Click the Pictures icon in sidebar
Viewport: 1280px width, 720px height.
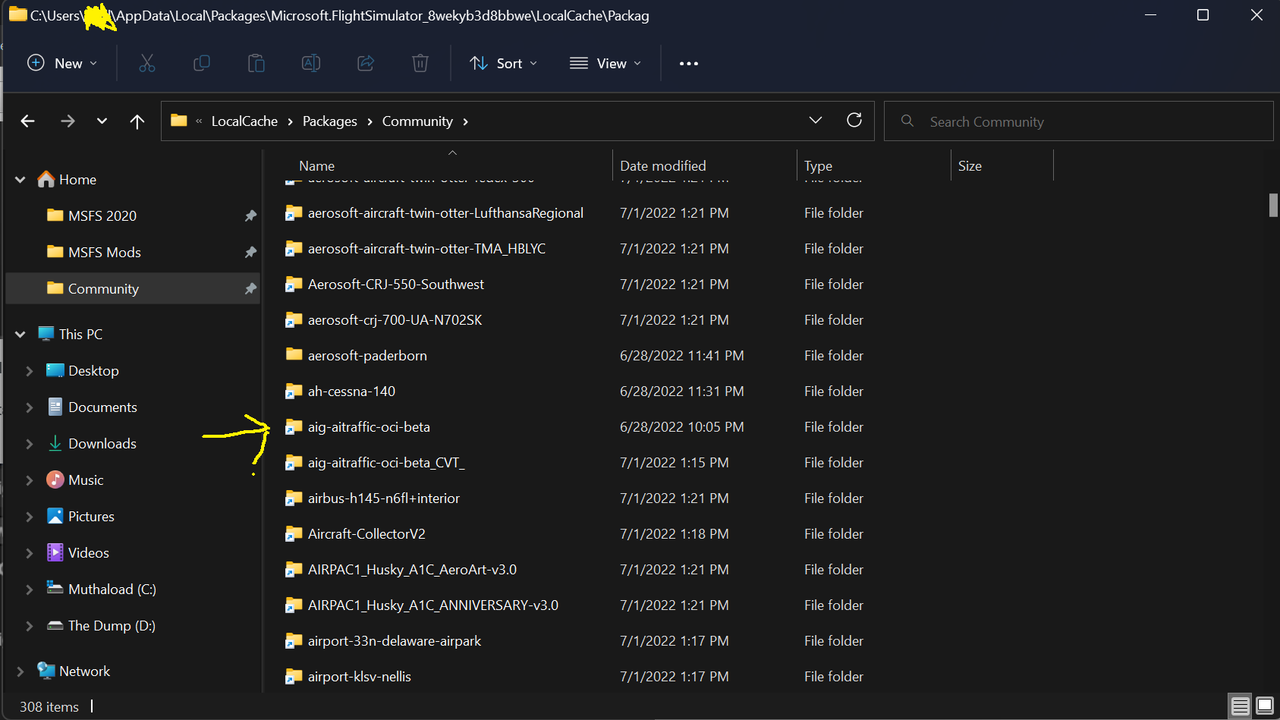pos(55,516)
